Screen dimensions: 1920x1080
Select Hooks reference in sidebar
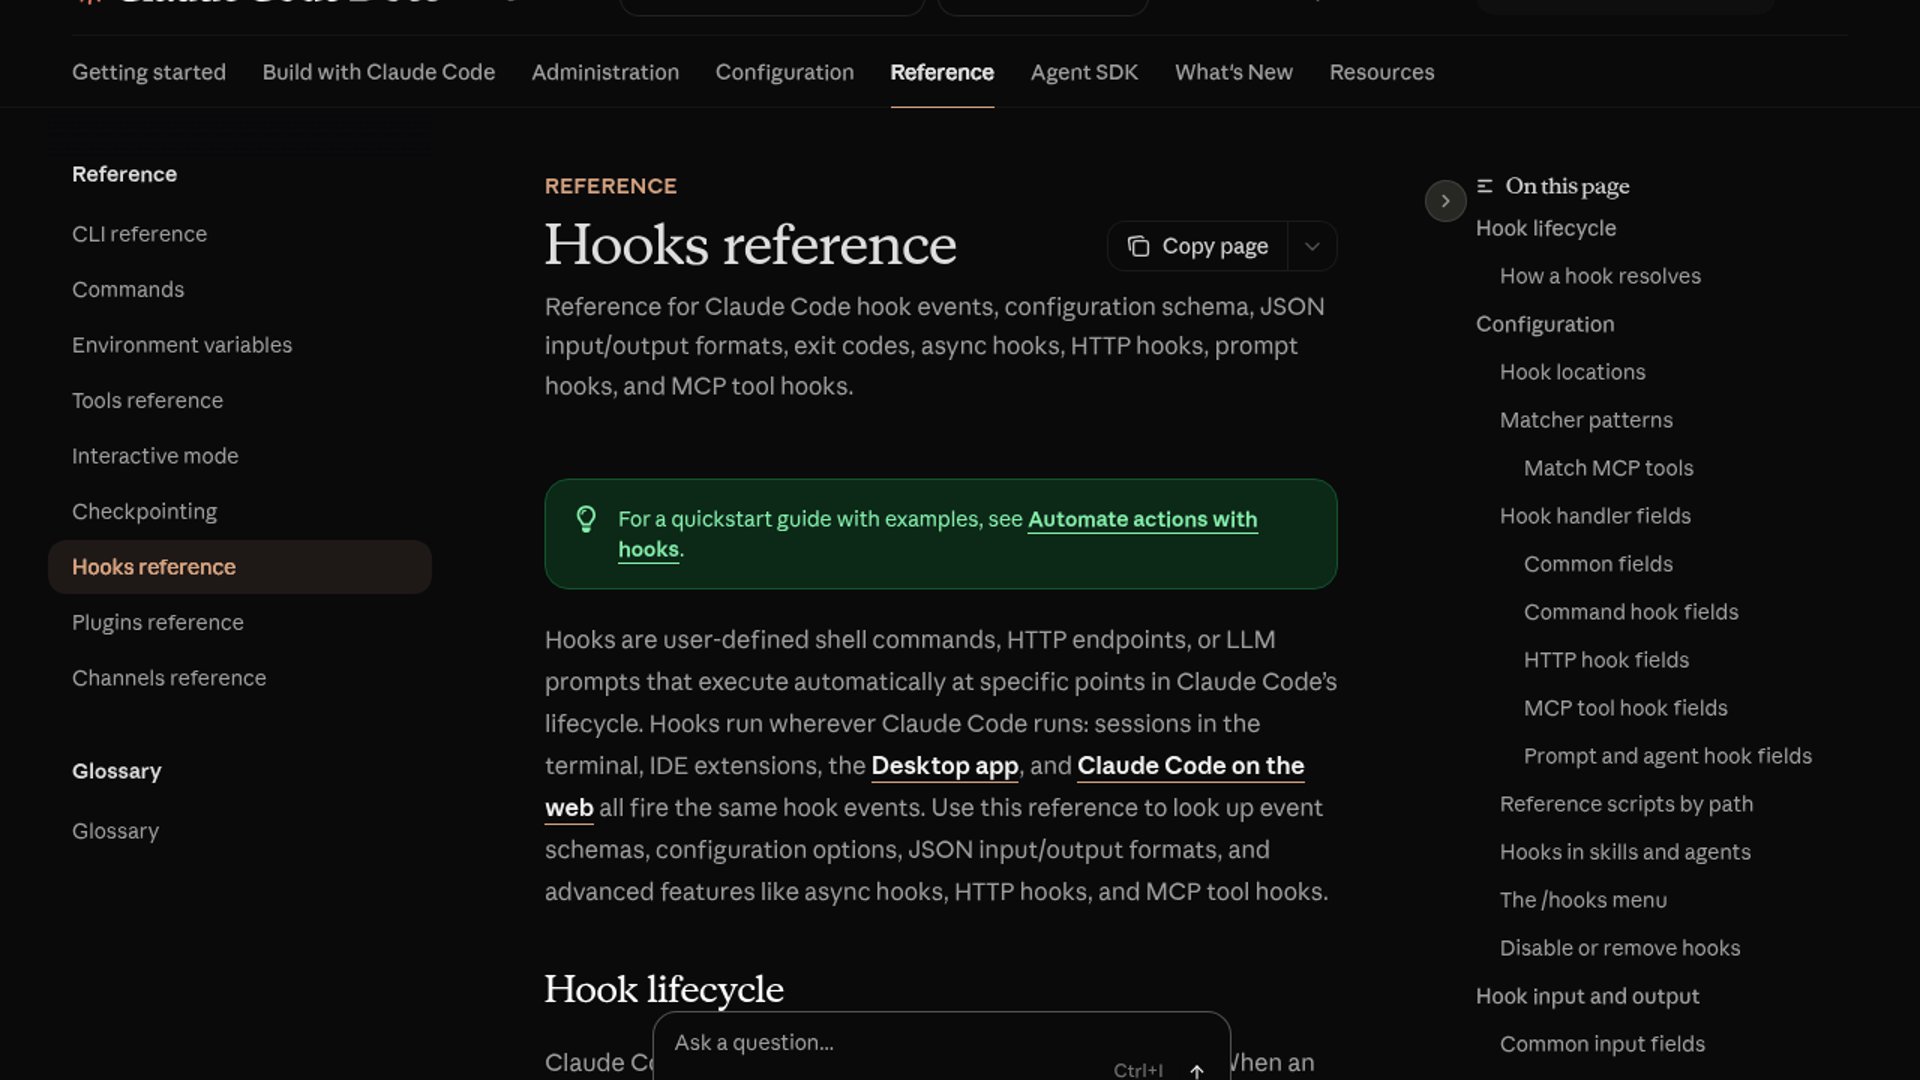(240, 567)
